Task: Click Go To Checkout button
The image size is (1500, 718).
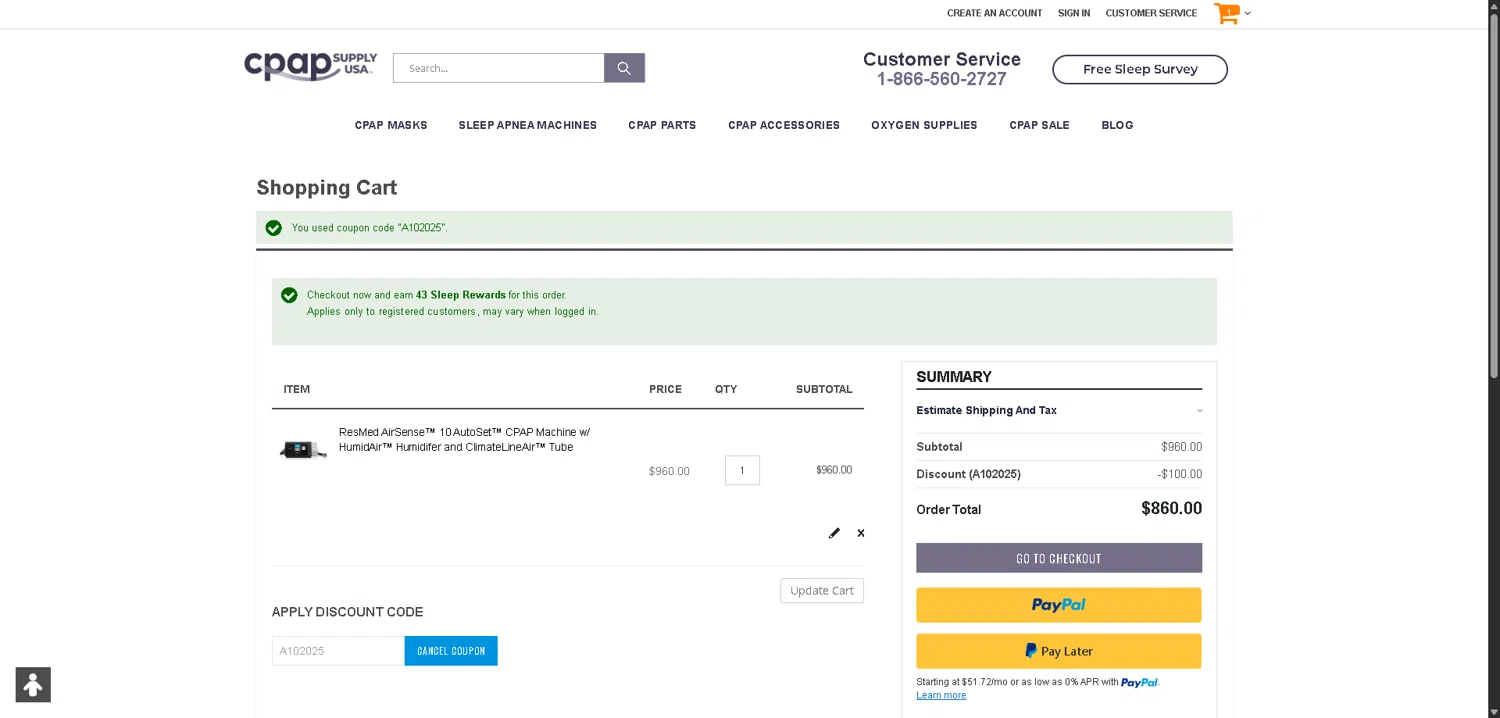Action: (1059, 558)
